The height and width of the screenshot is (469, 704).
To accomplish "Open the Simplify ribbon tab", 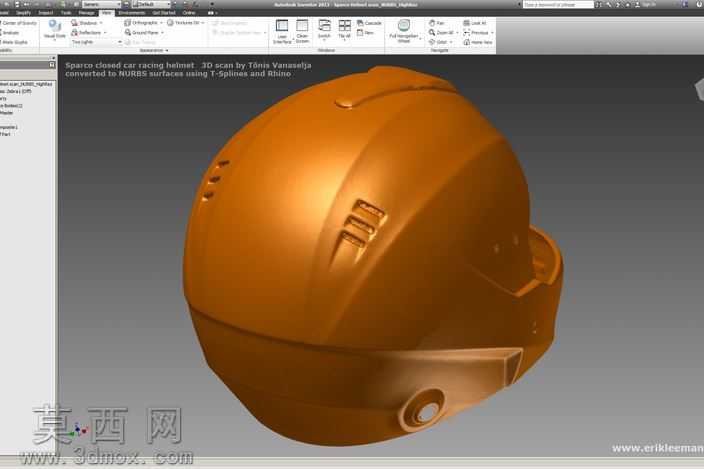I will point(23,13).
